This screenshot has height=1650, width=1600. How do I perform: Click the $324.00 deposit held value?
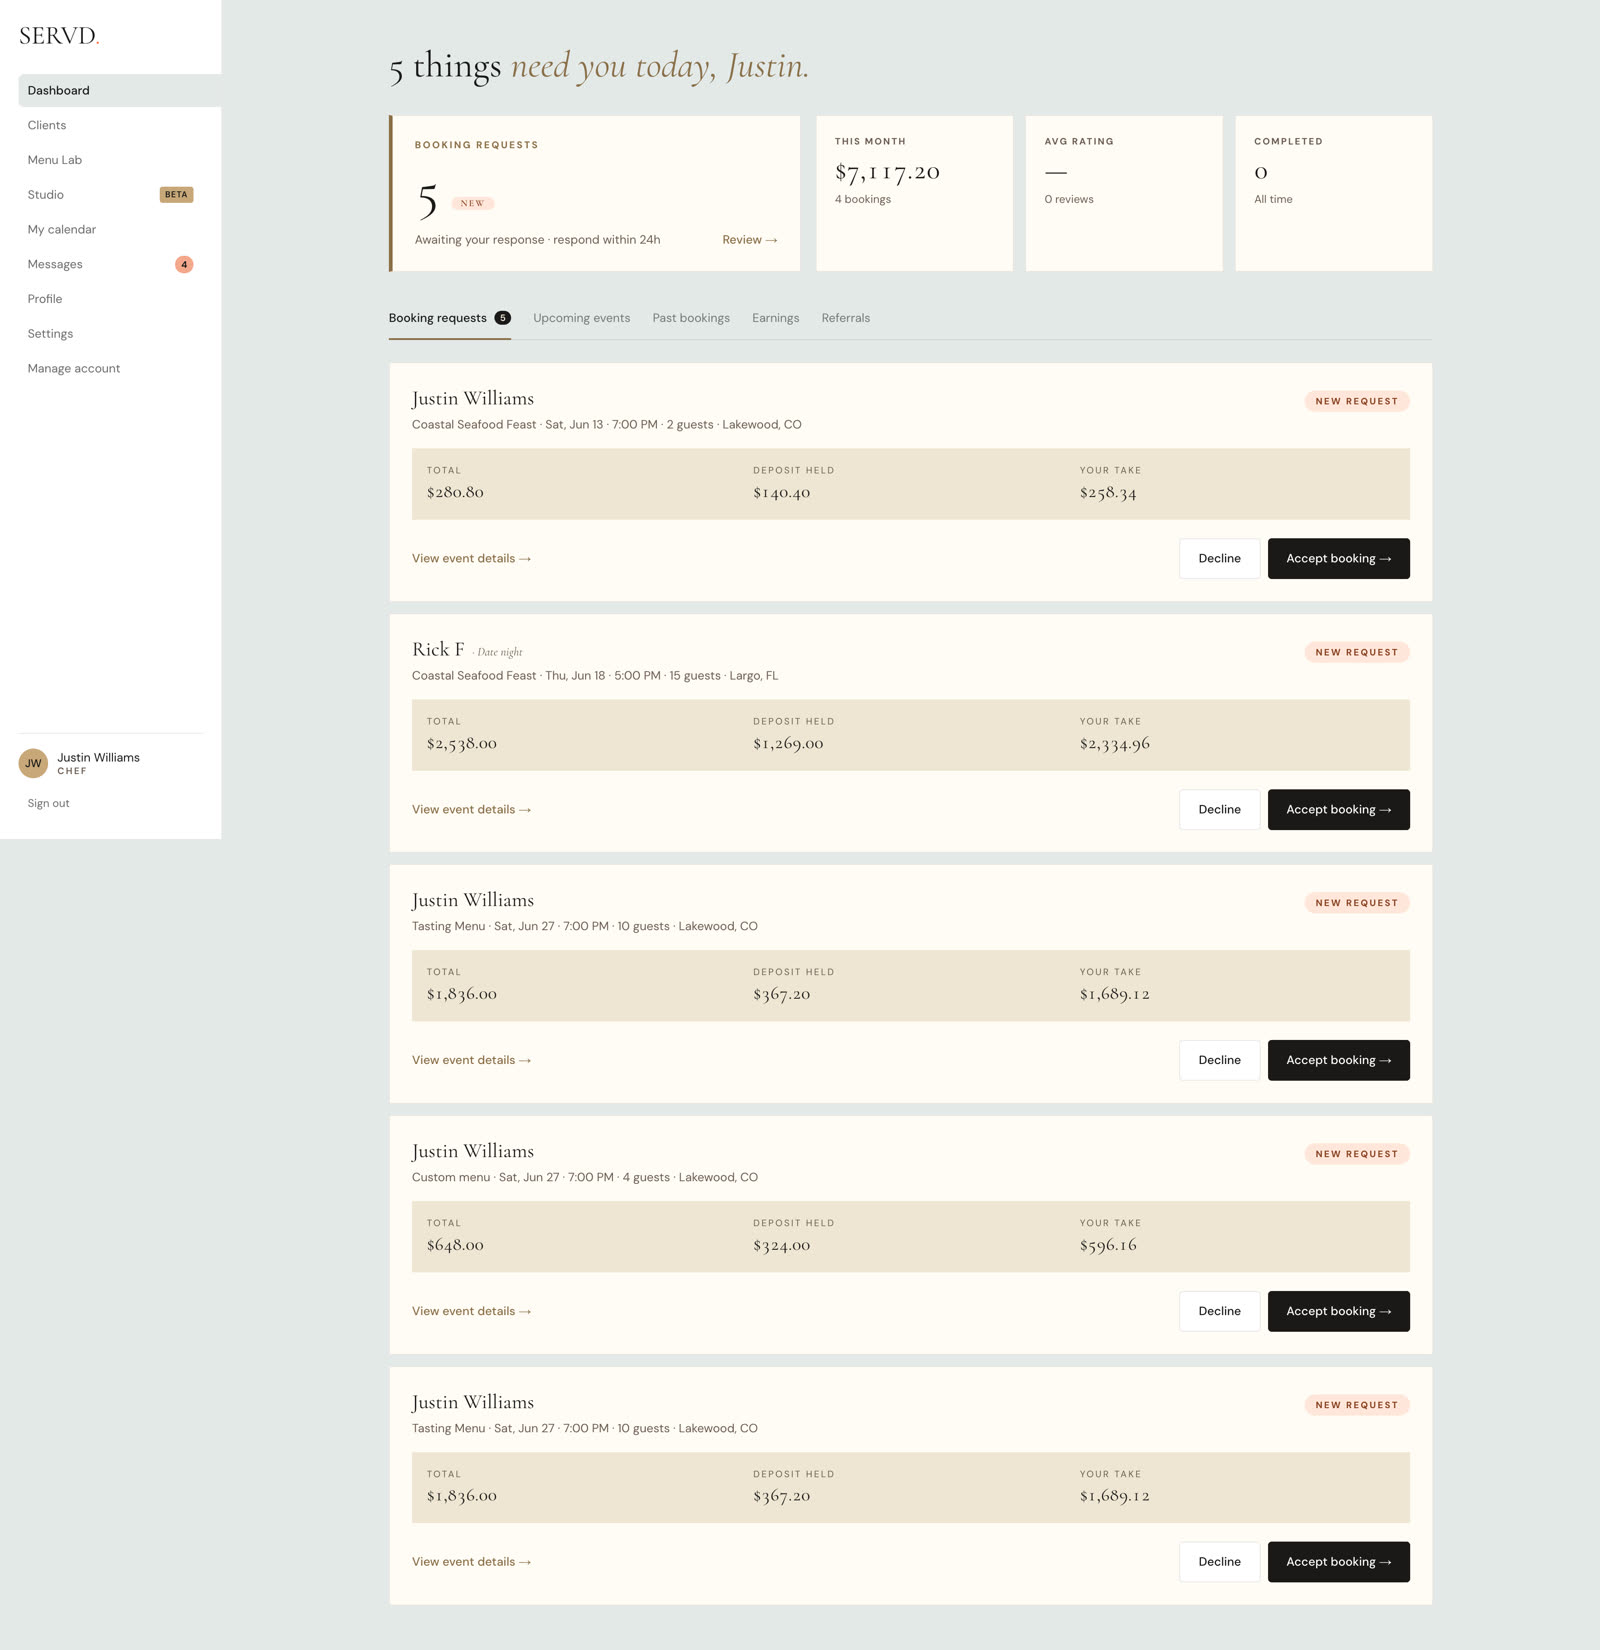(782, 1245)
